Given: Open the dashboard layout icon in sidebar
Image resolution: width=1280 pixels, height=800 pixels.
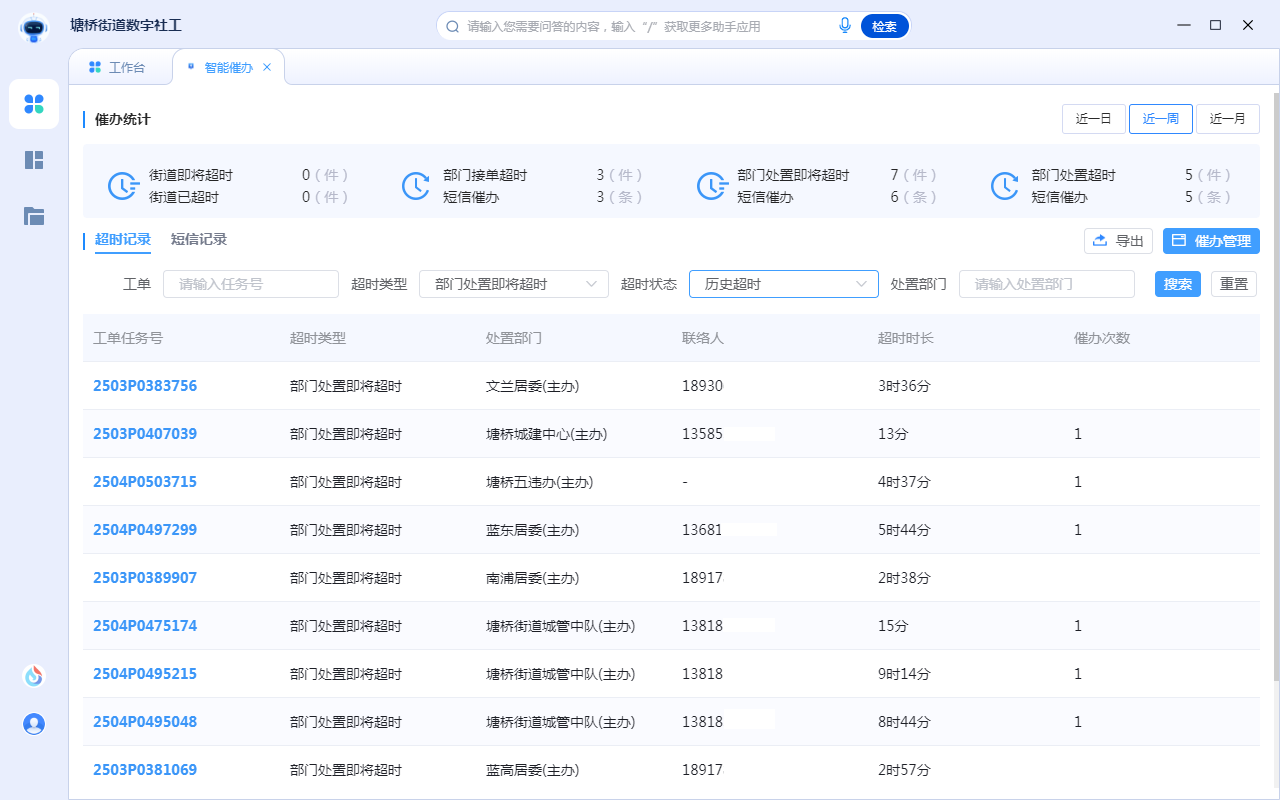Looking at the screenshot, I should point(34,160).
